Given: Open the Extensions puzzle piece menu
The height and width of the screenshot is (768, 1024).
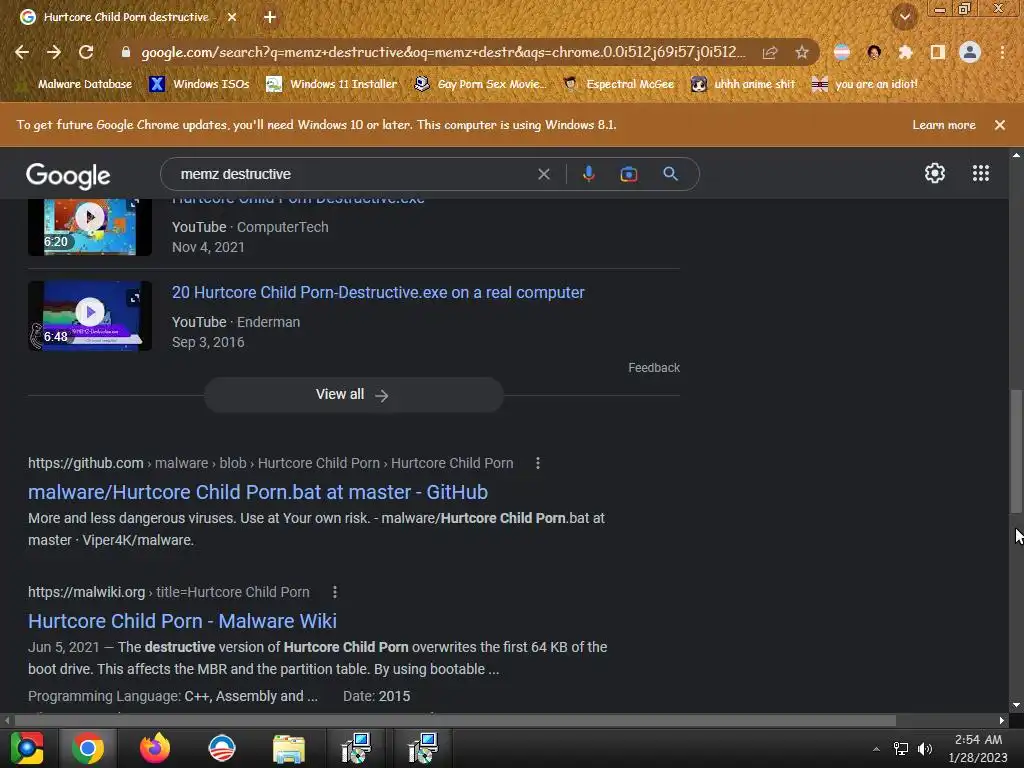Looking at the screenshot, I should click(905, 52).
